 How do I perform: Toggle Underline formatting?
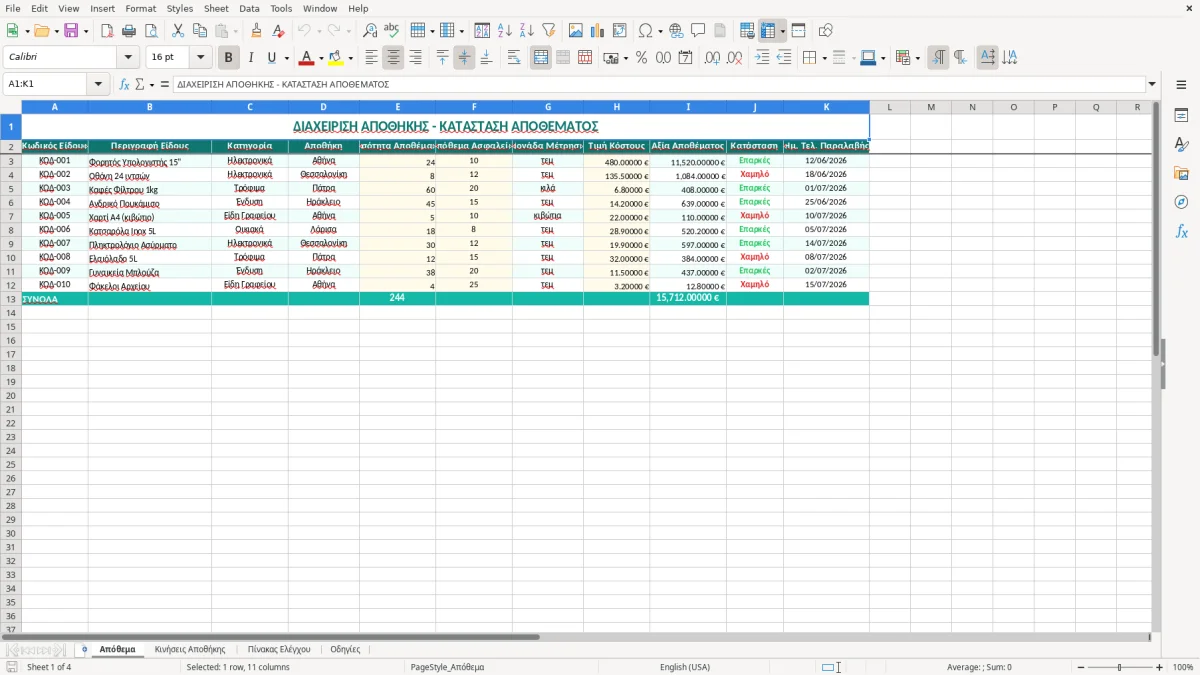[x=271, y=58]
